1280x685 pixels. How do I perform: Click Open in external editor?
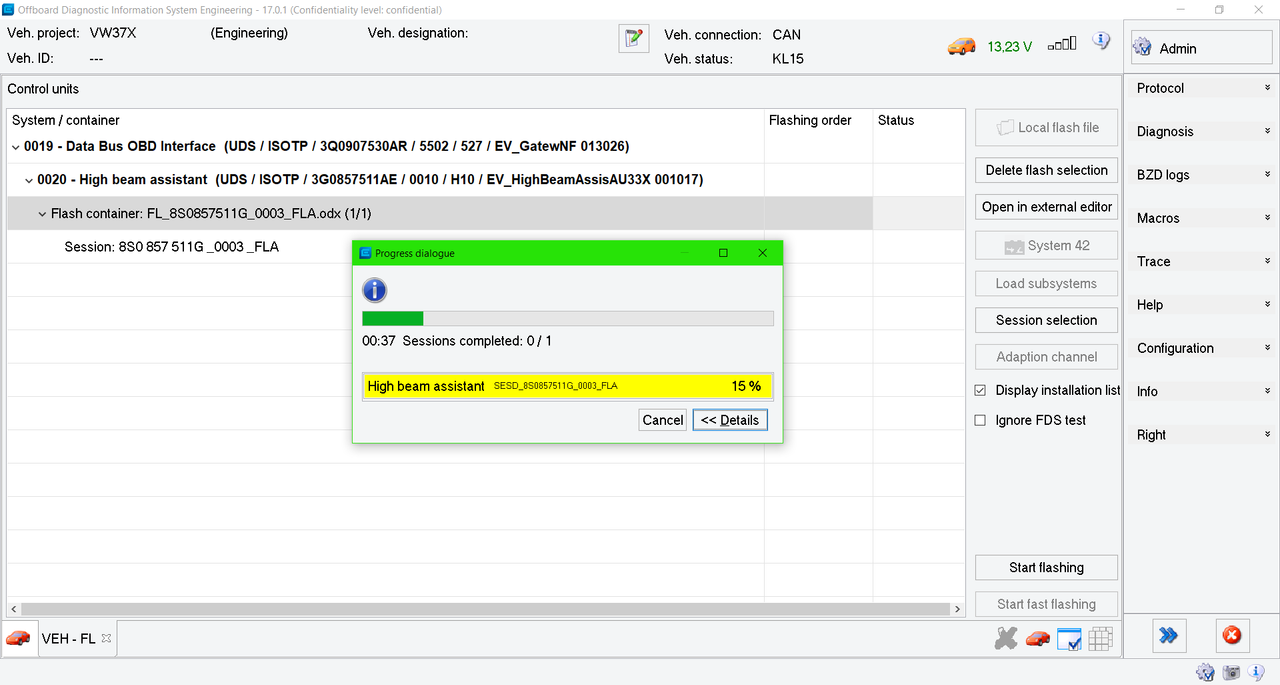[x=1047, y=207]
